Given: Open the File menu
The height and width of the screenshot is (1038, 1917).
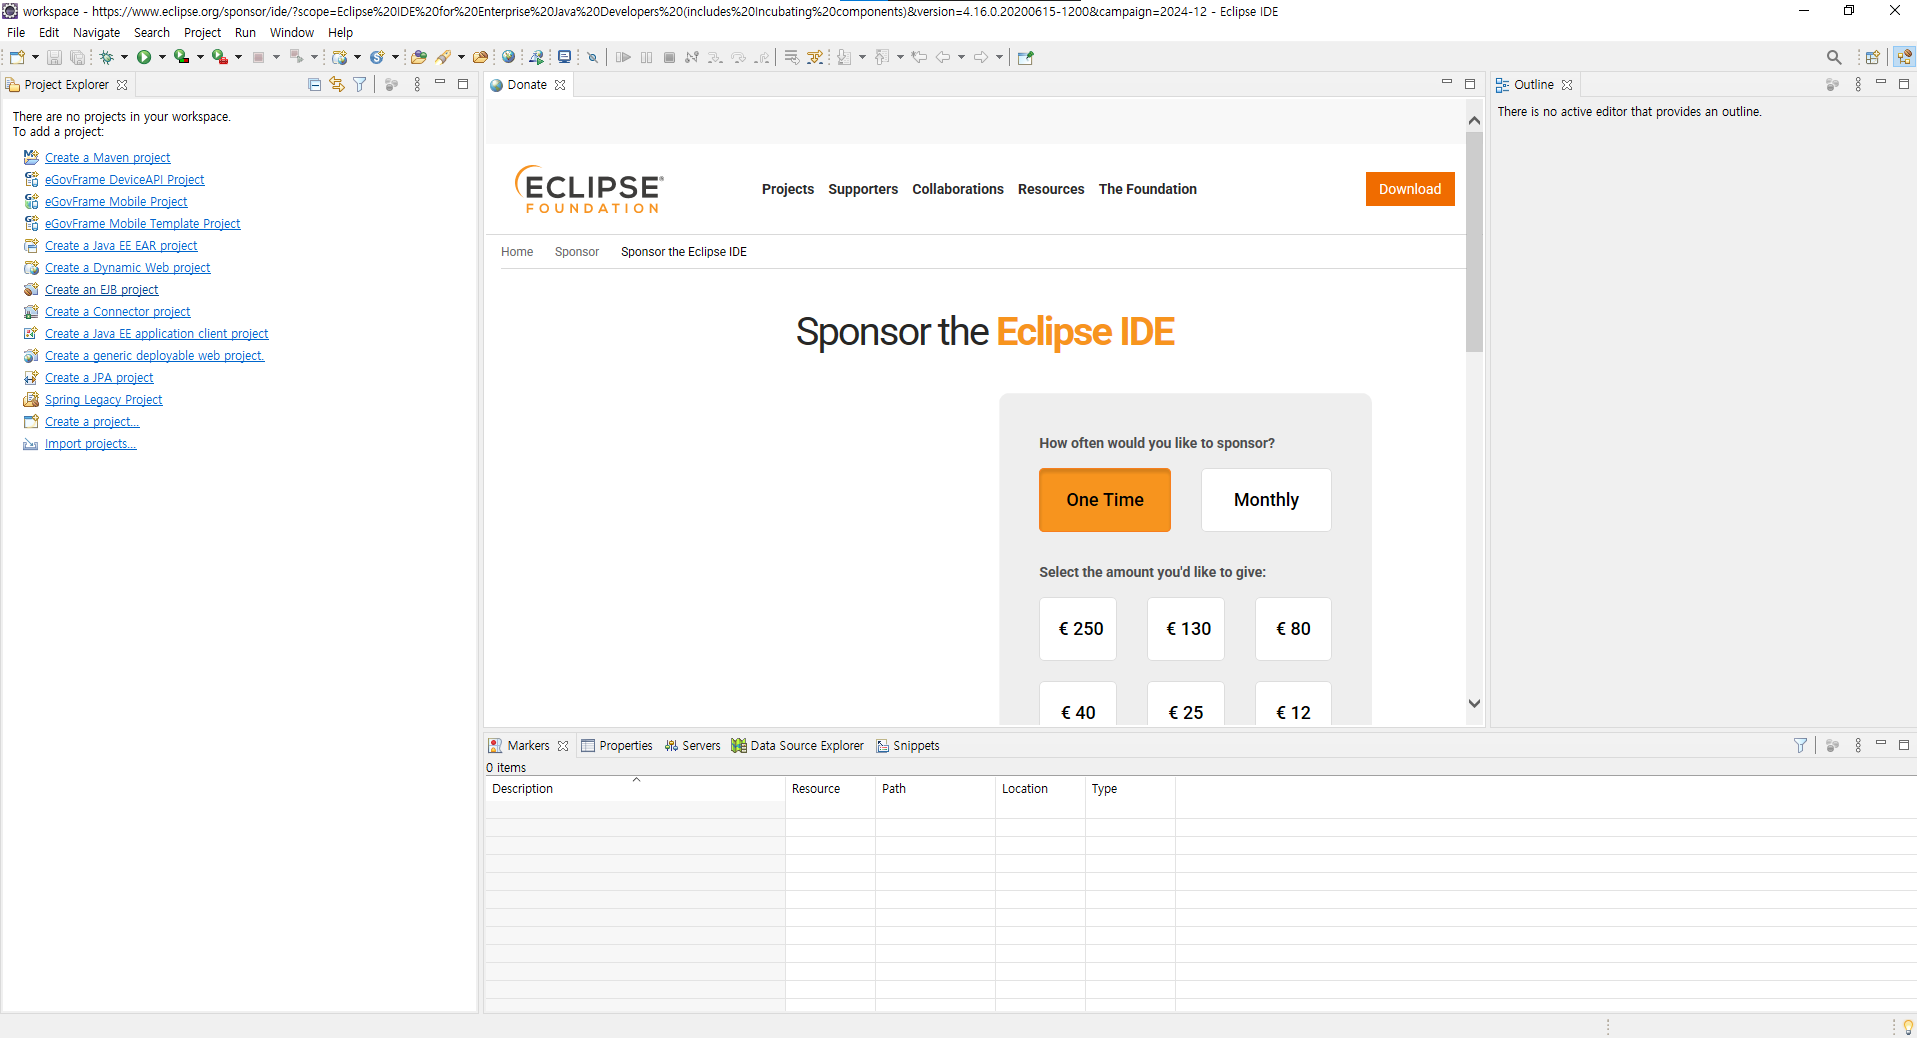Looking at the screenshot, I should pyautogui.click(x=16, y=32).
